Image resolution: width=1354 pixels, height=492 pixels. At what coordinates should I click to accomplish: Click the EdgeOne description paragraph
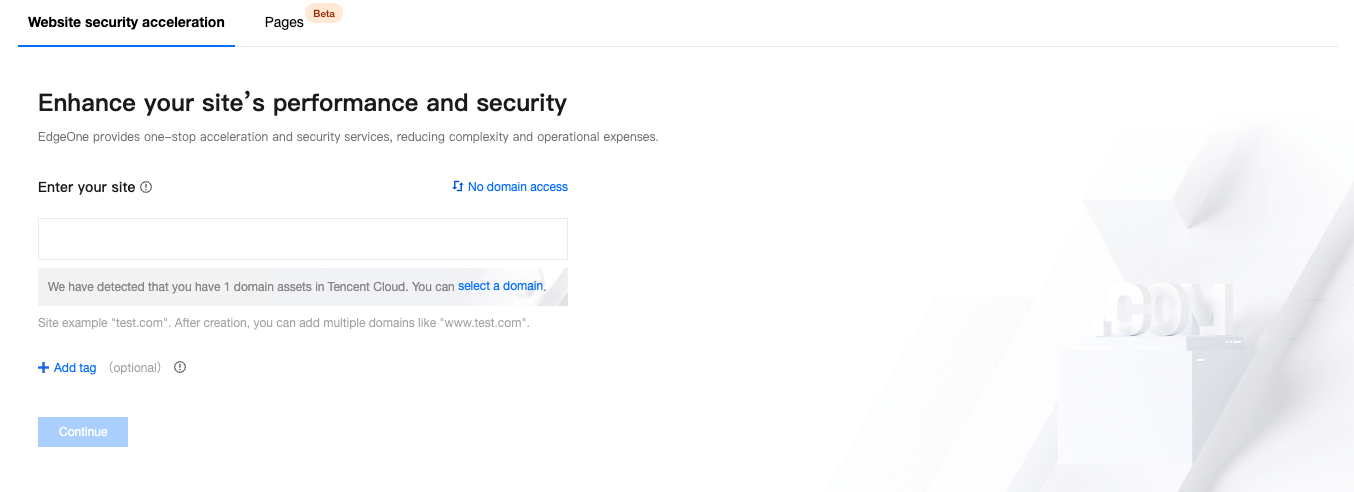(348, 137)
